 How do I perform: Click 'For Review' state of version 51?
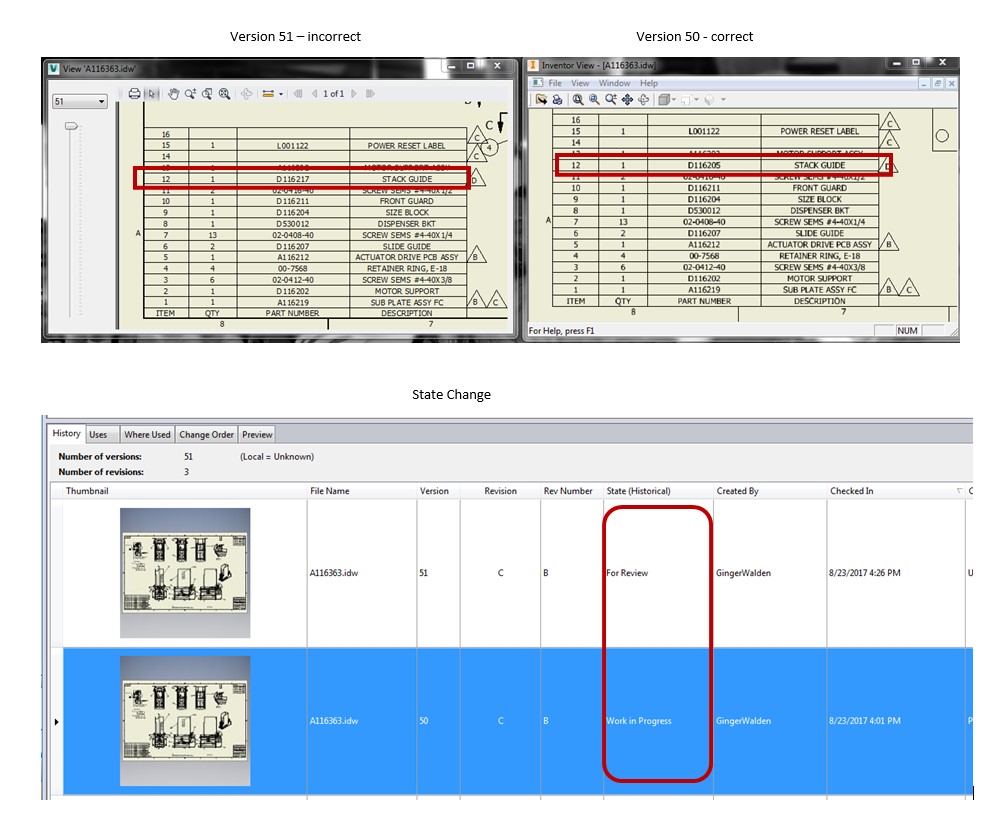(627, 573)
